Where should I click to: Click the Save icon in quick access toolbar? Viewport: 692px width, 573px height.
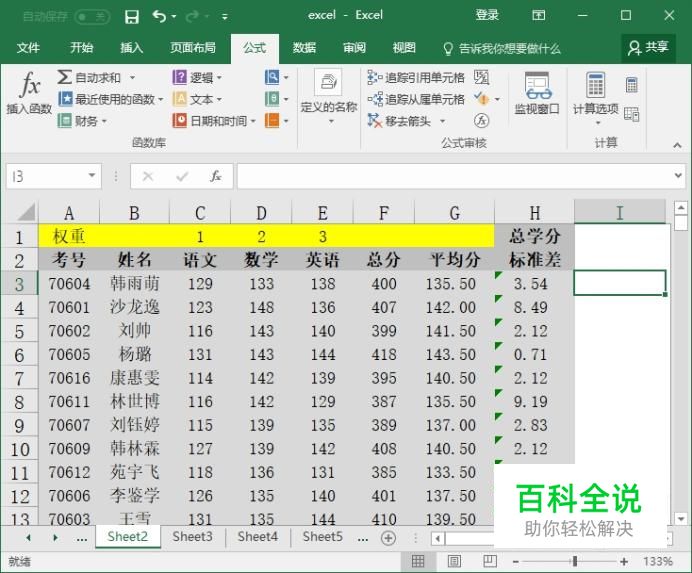point(132,16)
